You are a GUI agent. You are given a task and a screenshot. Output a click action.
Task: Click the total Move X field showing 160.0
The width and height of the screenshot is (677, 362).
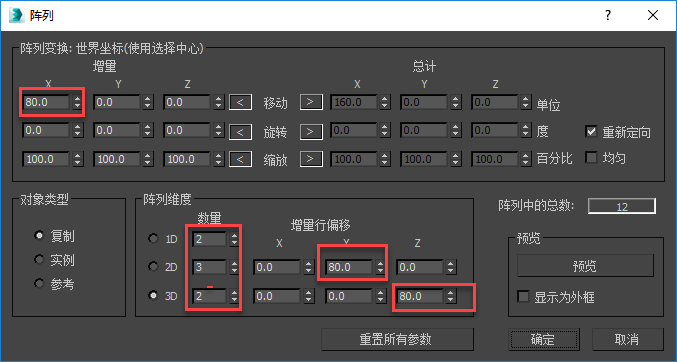tap(354, 102)
